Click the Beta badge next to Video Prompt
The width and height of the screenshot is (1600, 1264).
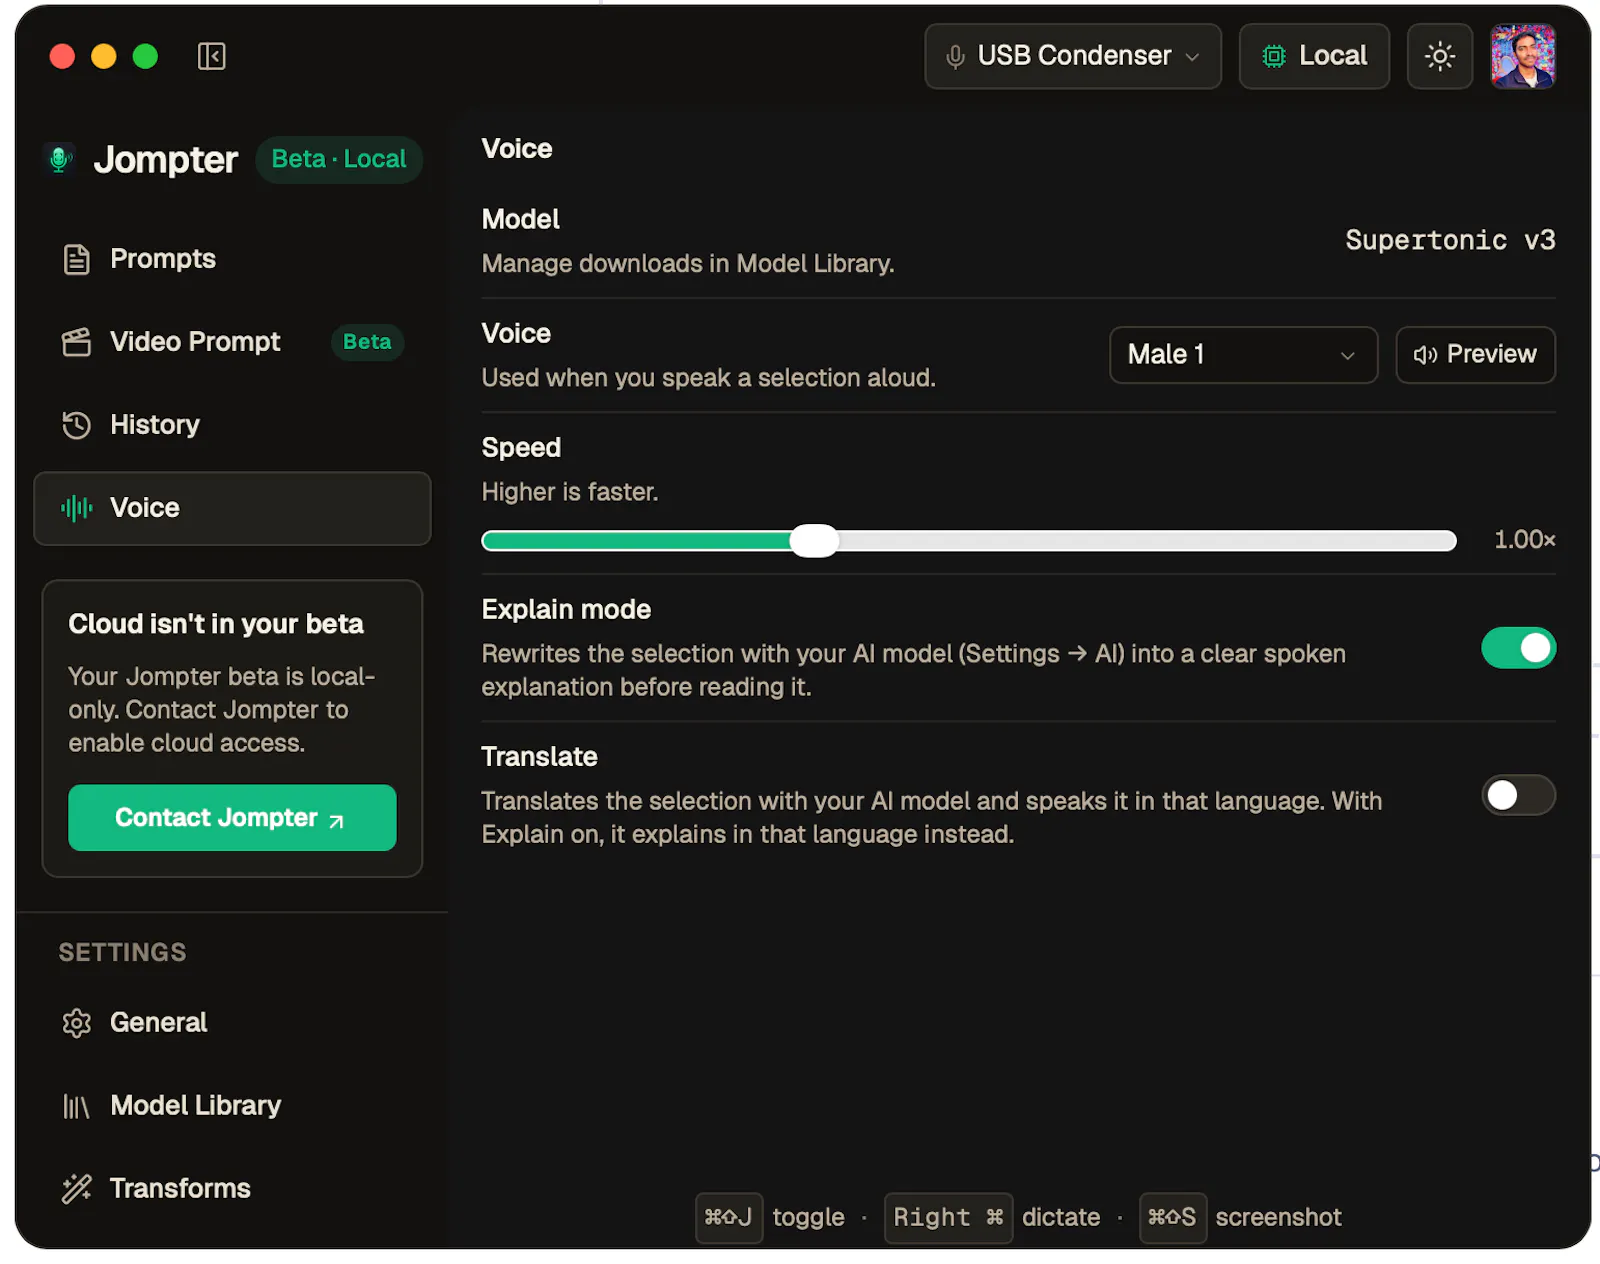tap(367, 342)
